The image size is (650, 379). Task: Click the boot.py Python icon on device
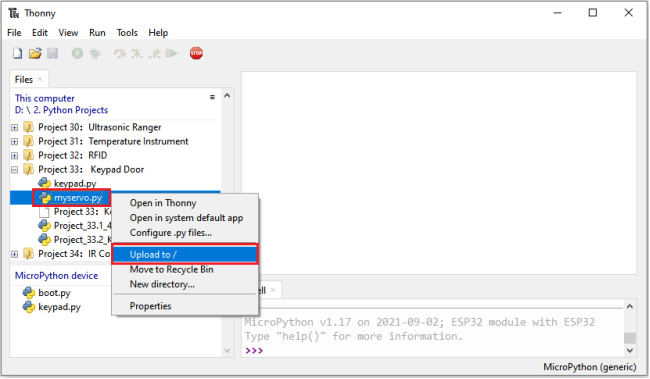coord(29,293)
